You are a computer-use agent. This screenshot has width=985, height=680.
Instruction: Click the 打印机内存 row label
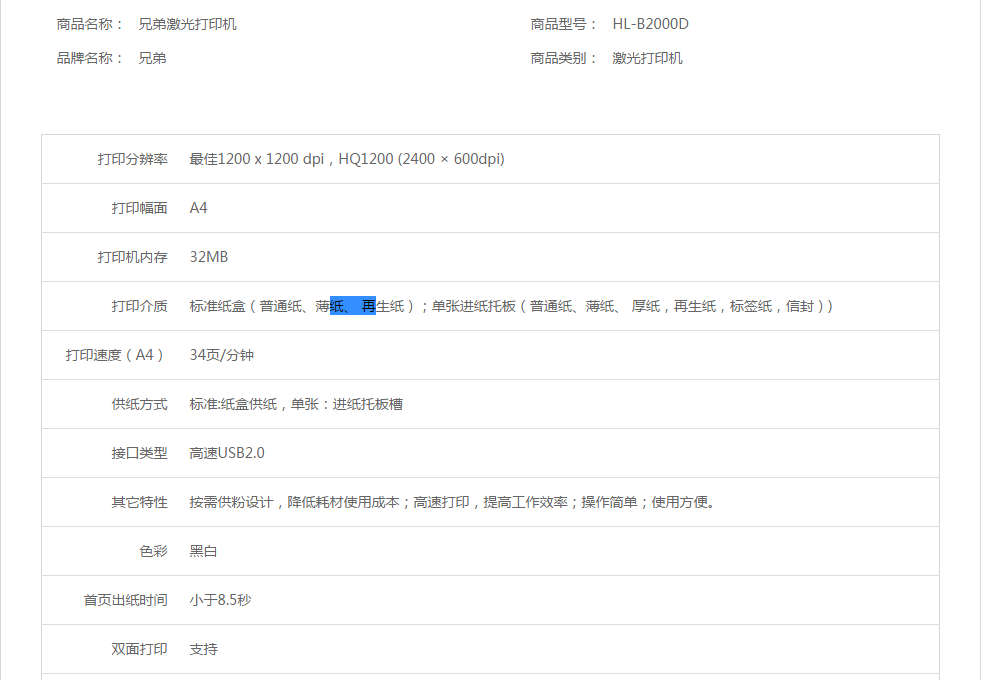[133, 258]
